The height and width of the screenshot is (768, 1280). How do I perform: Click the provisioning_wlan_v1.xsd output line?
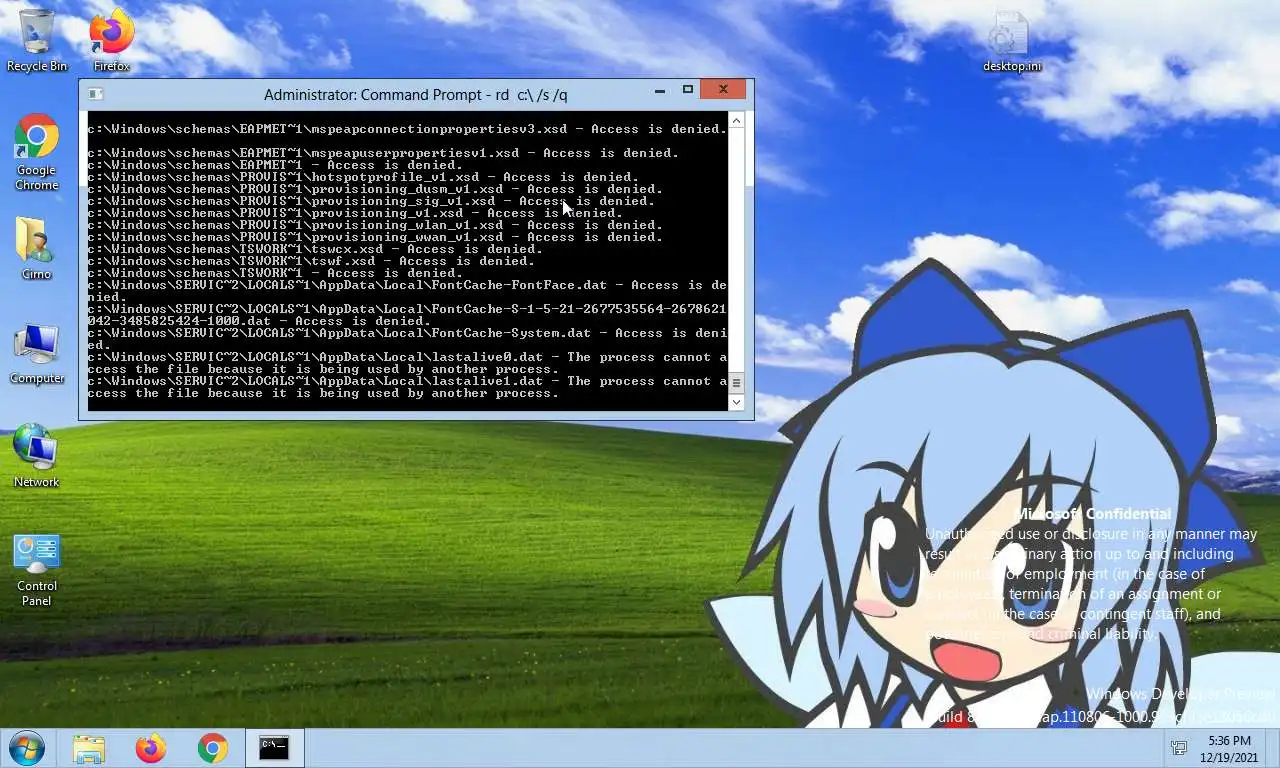click(375, 225)
